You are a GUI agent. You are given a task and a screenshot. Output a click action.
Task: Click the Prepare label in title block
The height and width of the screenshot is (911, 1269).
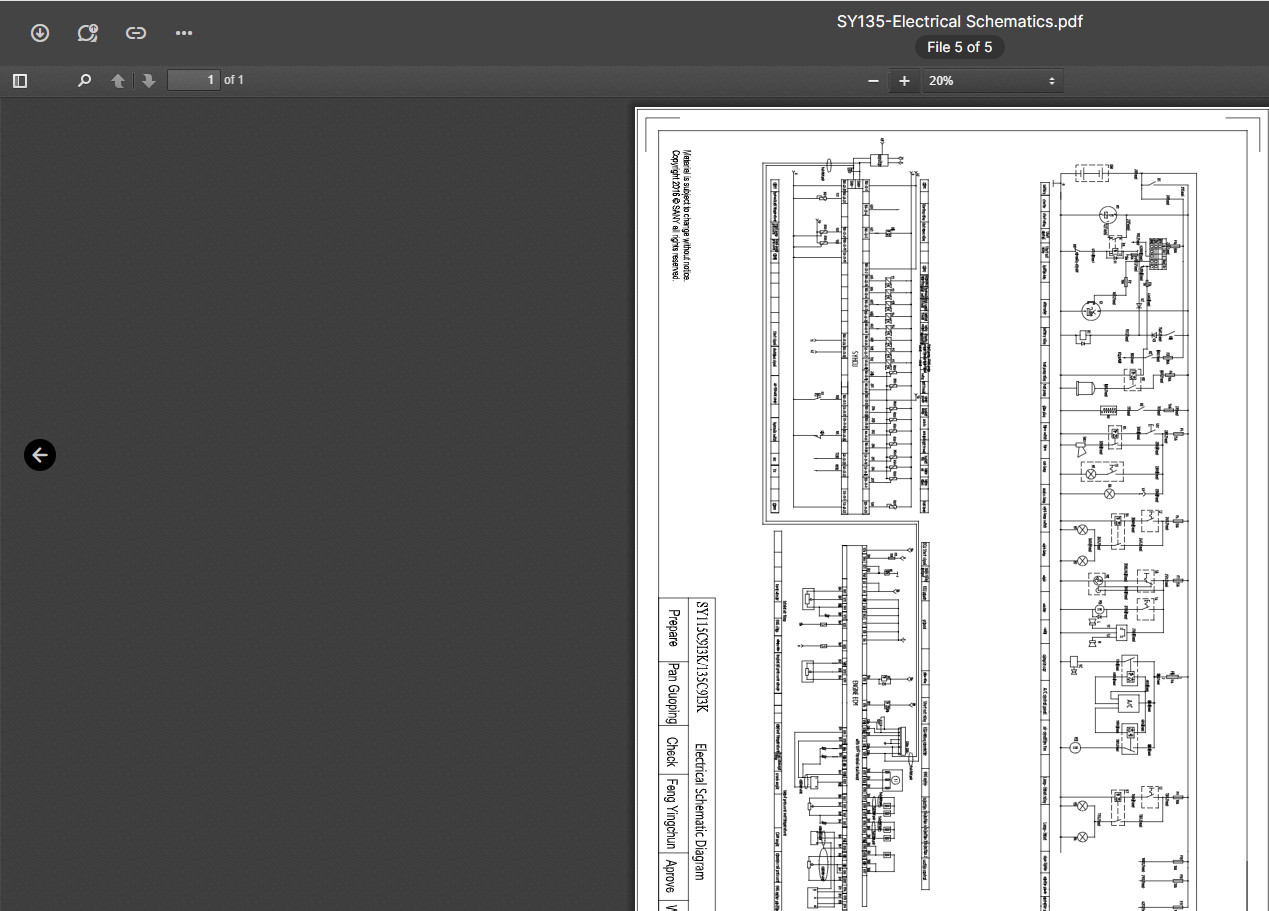coord(673,629)
